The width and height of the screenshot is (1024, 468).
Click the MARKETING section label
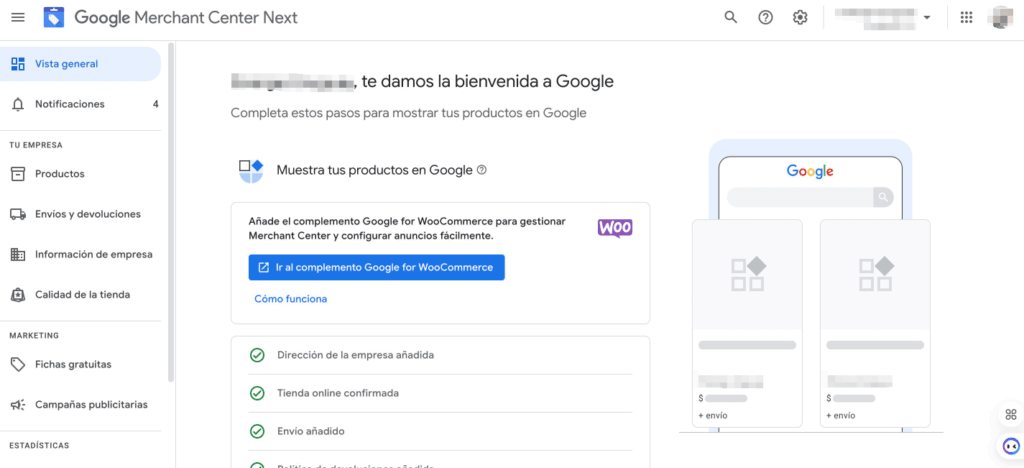tap(34, 335)
